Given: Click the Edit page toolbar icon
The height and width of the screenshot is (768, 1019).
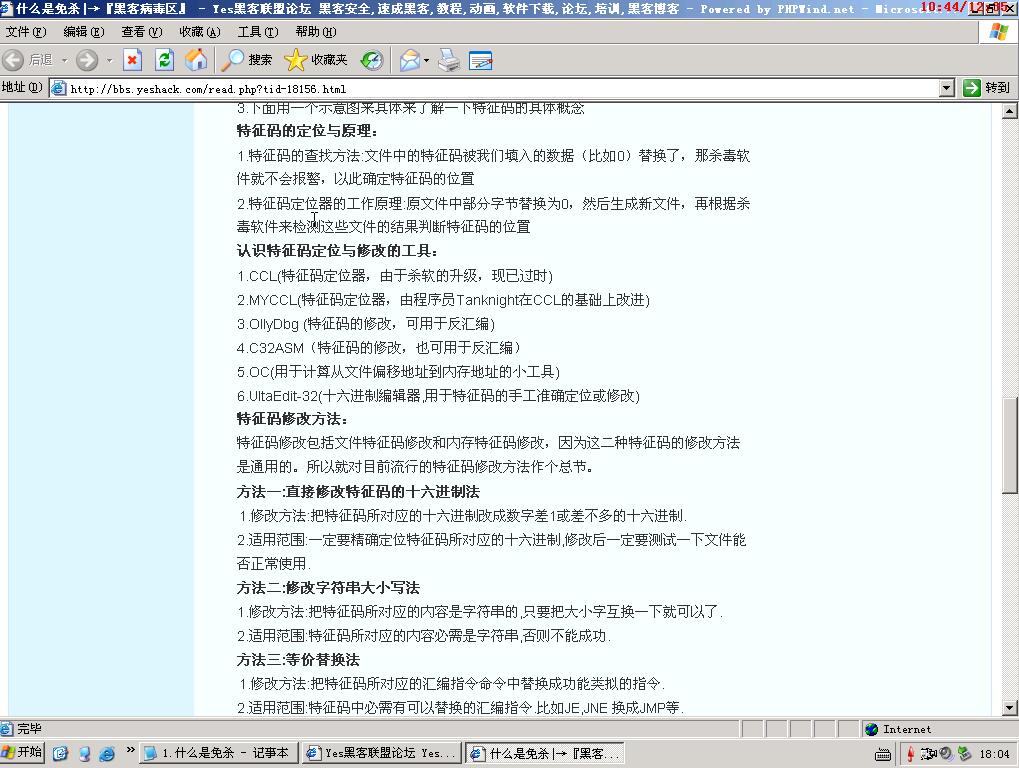Looking at the screenshot, I should pyautogui.click(x=481, y=60).
